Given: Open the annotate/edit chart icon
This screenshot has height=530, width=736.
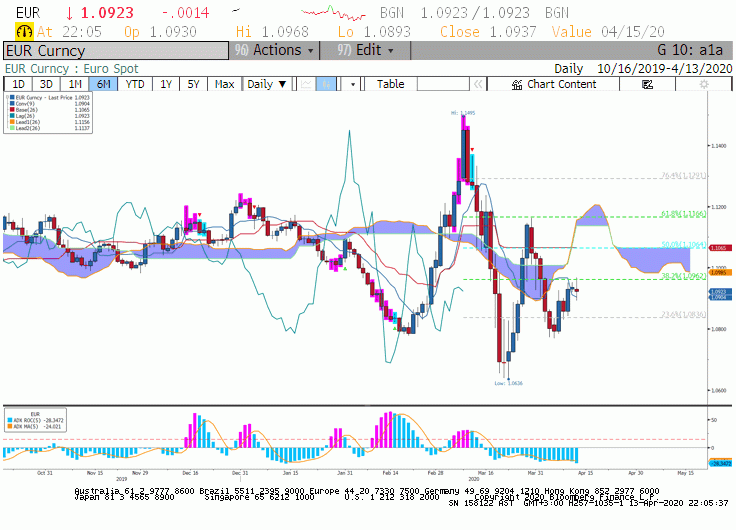Looking at the screenshot, I should 647,84.
